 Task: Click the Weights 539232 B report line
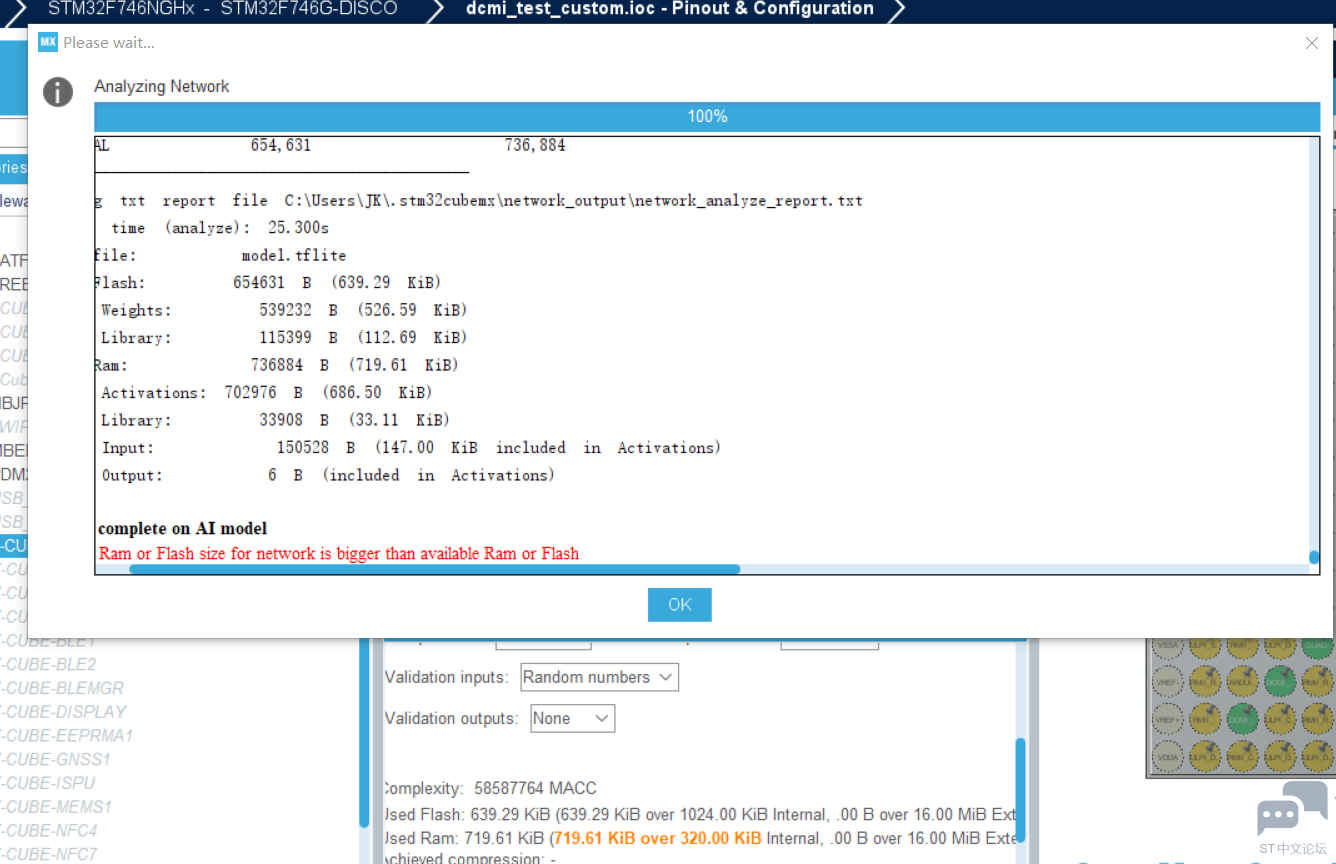pos(284,310)
